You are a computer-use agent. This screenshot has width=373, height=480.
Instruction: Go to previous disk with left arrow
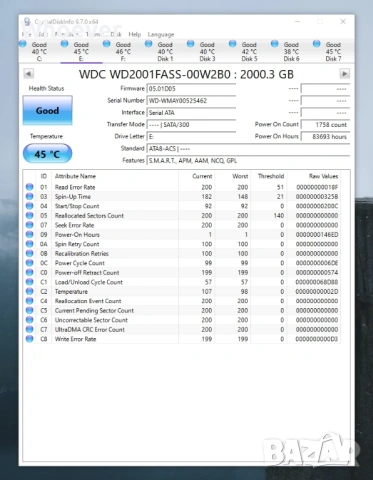click(29, 74)
